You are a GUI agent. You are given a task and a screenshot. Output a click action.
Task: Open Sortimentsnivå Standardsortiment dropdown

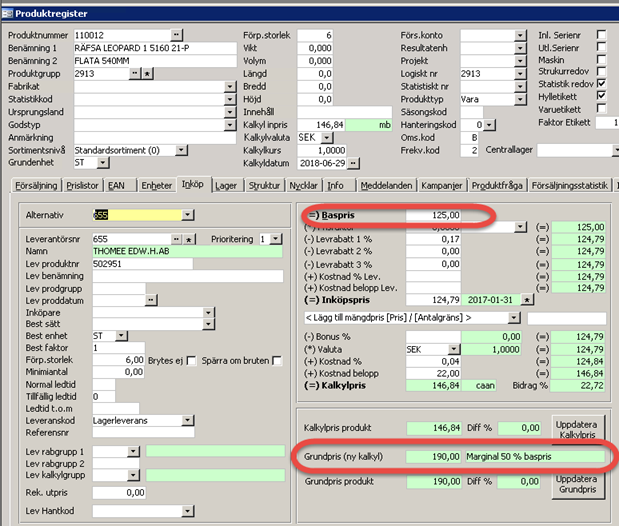(181, 150)
